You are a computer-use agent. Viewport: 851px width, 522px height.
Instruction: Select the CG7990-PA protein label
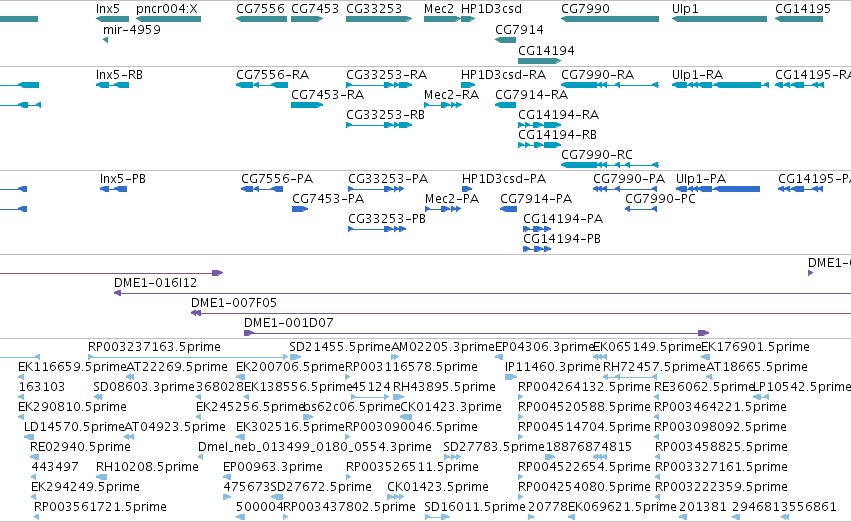[x=629, y=179]
